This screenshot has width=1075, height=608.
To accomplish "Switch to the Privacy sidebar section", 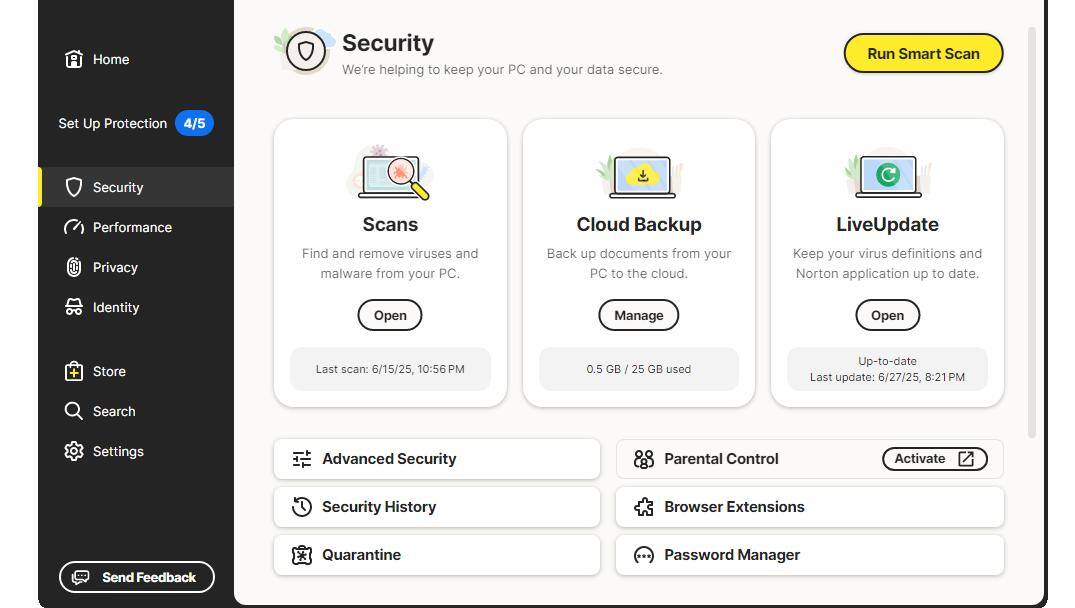I will click(x=114, y=267).
